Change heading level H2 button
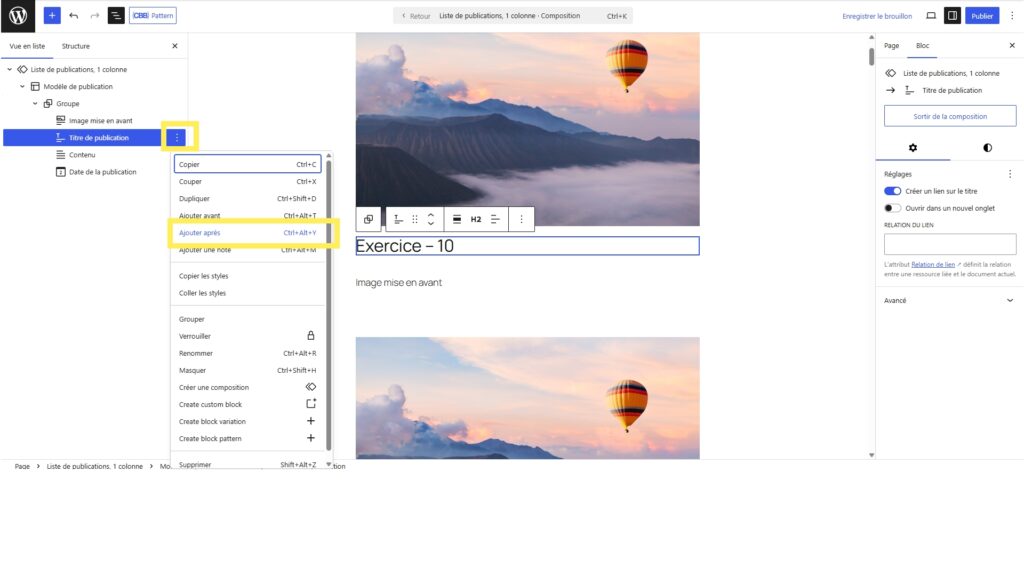Viewport: 1024px width, 576px height. point(476,219)
